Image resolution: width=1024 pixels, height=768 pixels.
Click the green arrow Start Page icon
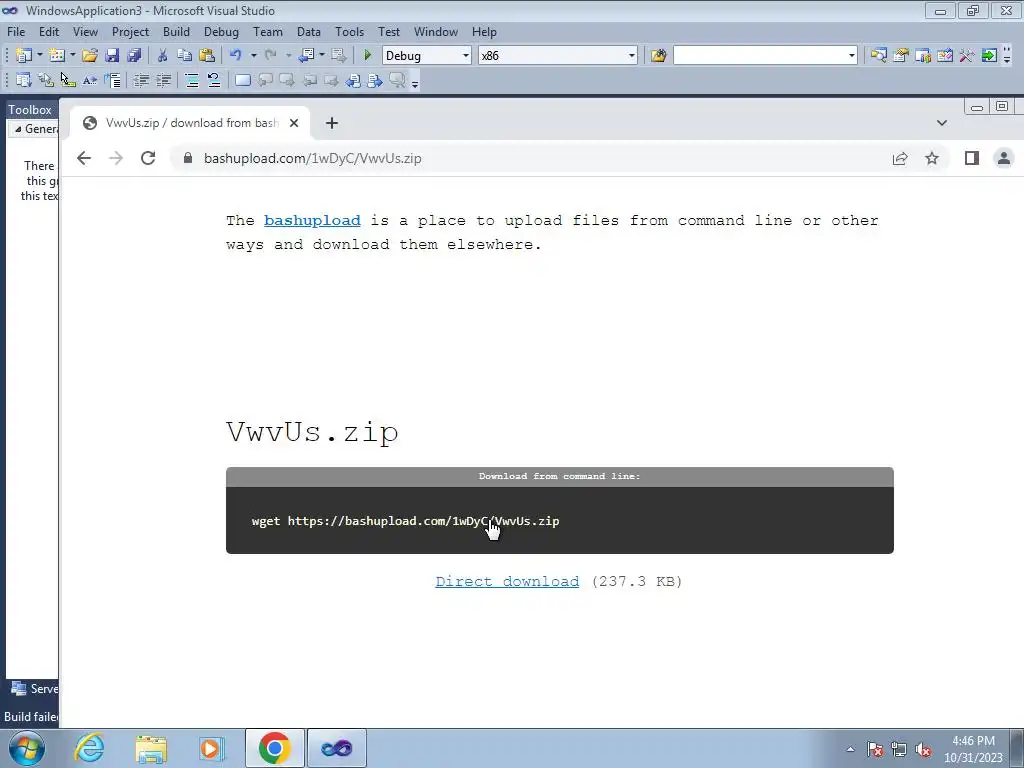(x=989, y=56)
